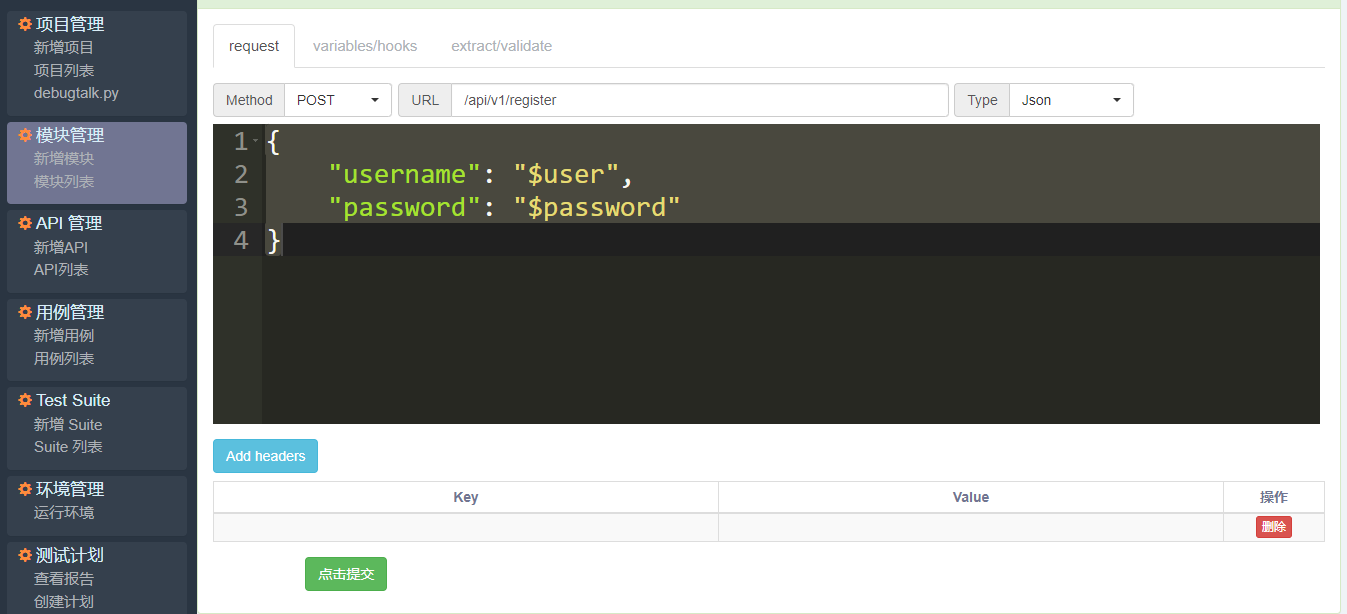Click the Method label
Viewport: 1347px width, 614px height.
[249, 100]
